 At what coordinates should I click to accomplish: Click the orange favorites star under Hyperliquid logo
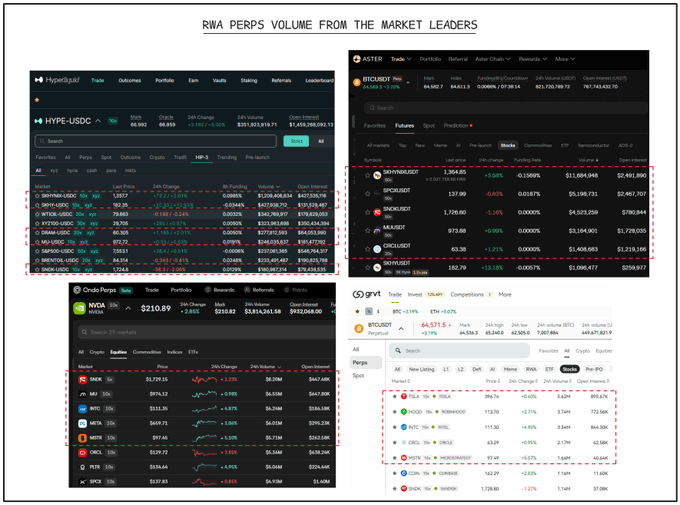click(x=37, y=100)
